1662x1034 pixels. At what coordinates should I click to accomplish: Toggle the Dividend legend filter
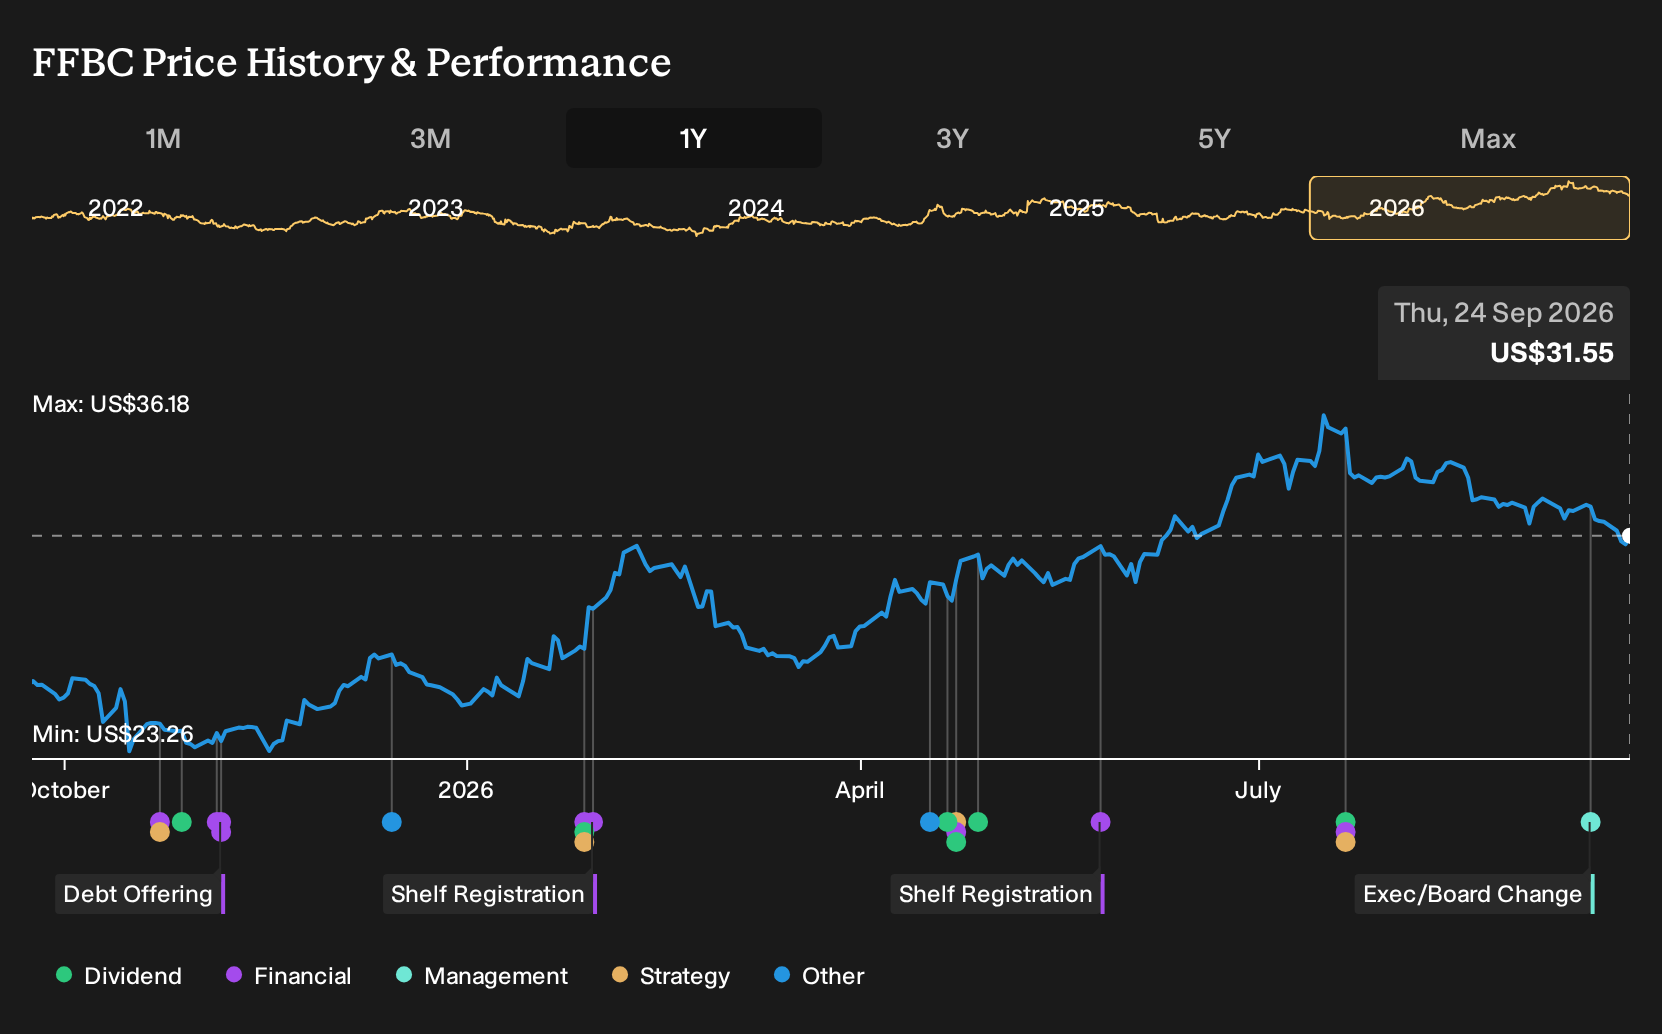coord(119,976)
